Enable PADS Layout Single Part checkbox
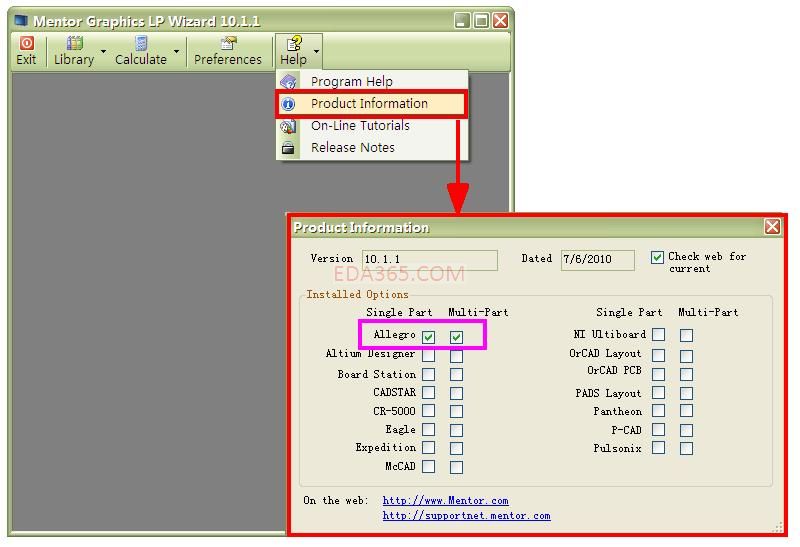Viewport: 800px width, 547px height. click(659, 392)
